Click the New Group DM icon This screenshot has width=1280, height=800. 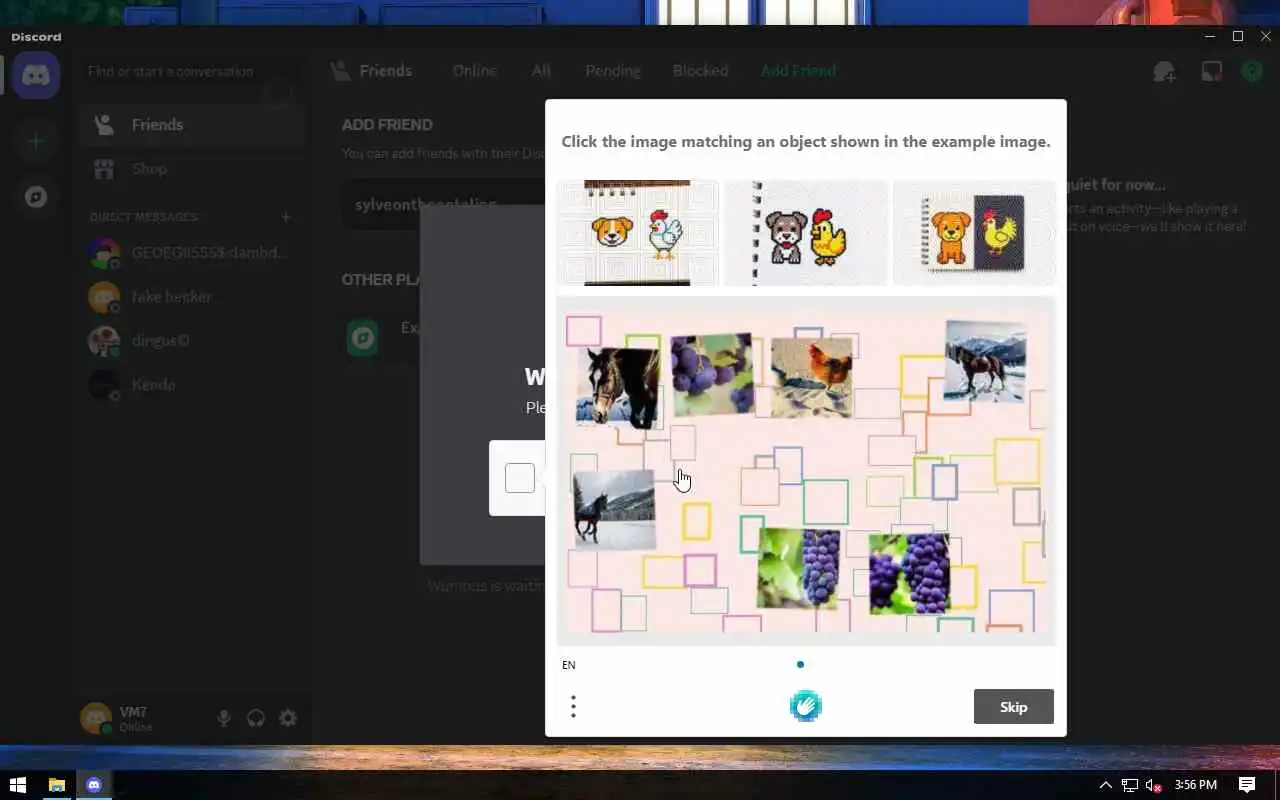1164,72
